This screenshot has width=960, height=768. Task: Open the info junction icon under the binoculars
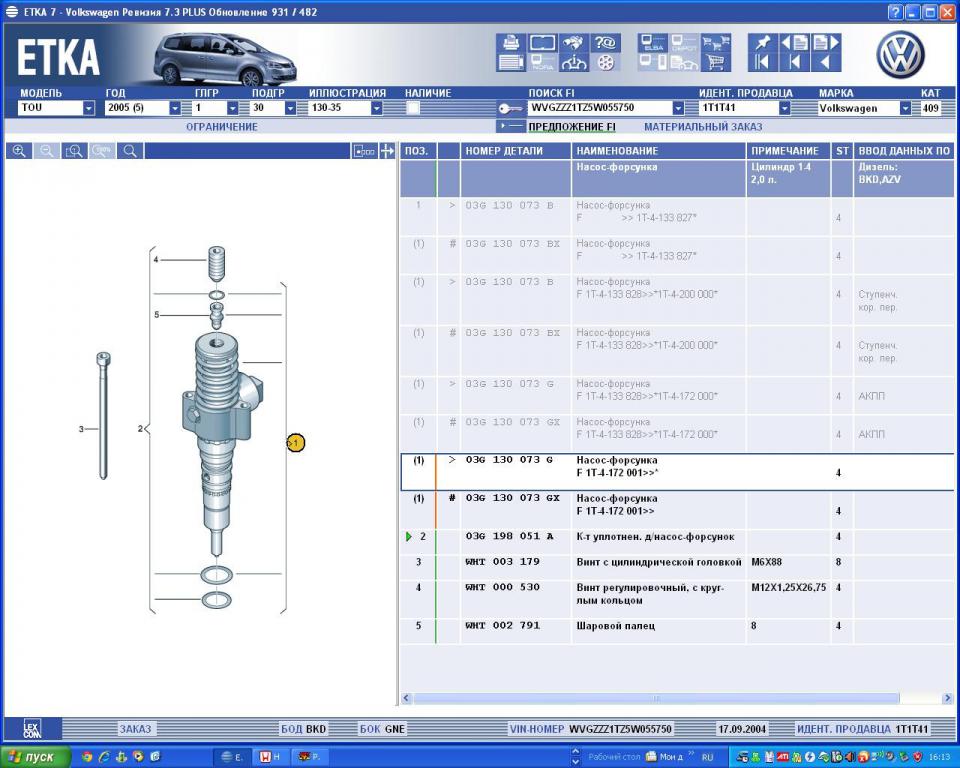coord(574,62)
